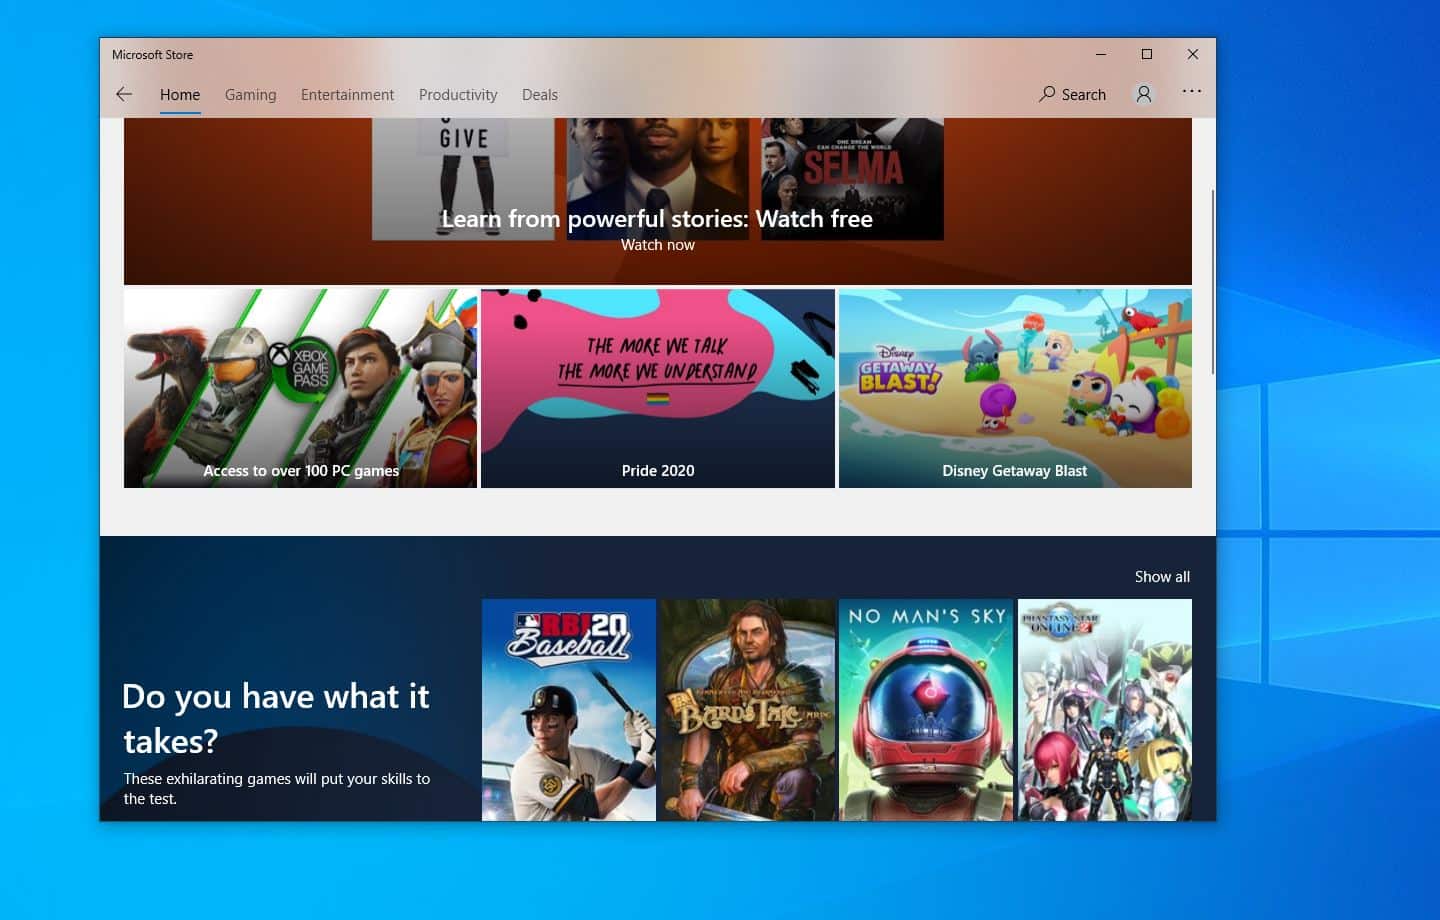Click the Watch now link
The height and width of the screenshot is (920, 1440).
657,245
